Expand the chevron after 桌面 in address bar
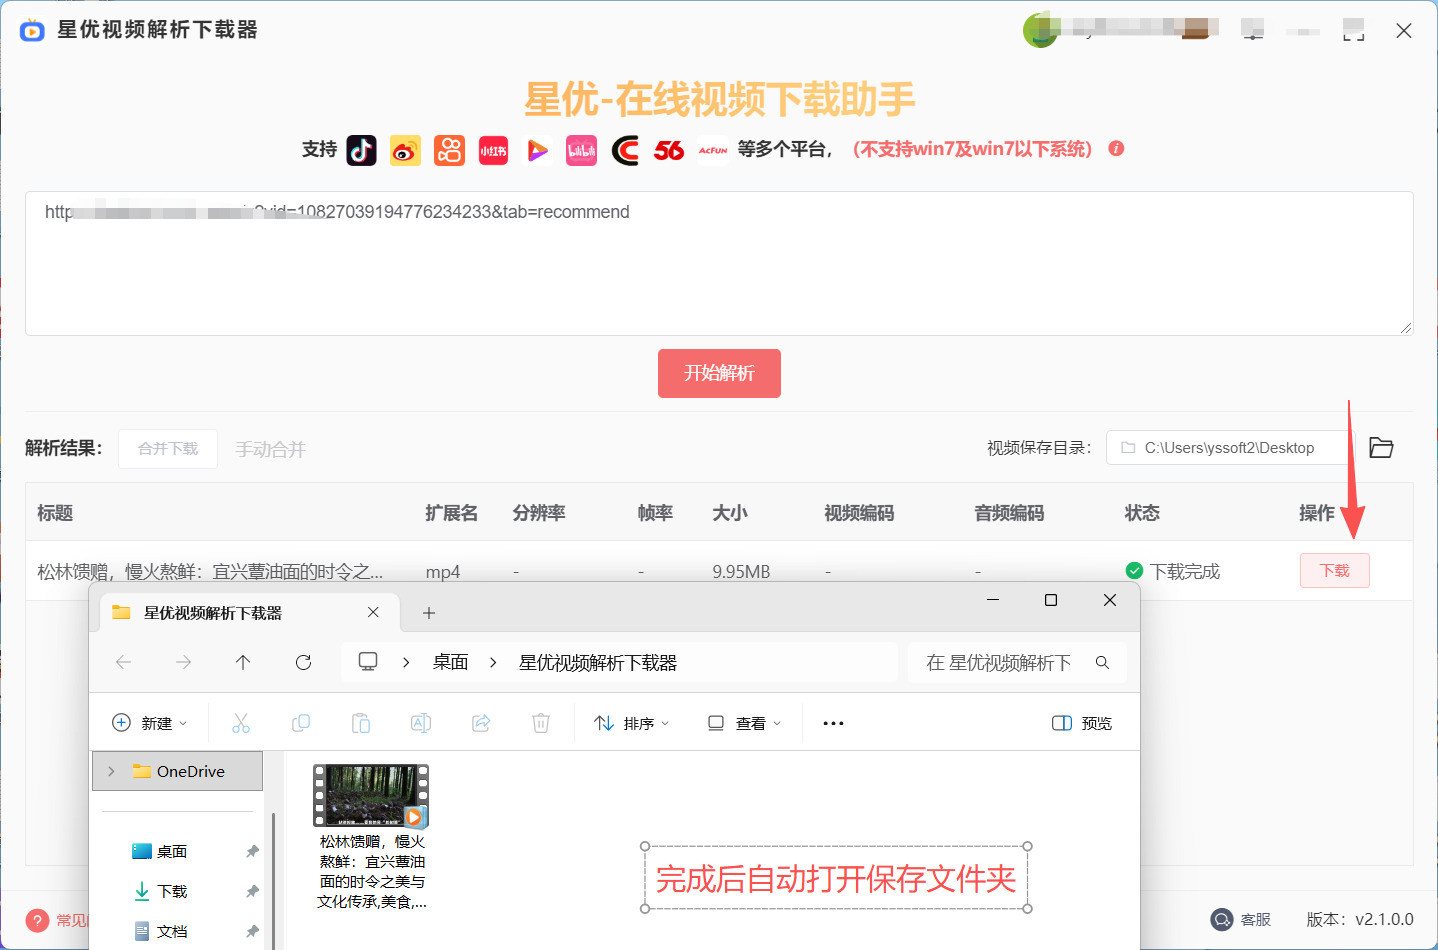The width and height of the screenshot is (1438, 950). pos(493,662)
